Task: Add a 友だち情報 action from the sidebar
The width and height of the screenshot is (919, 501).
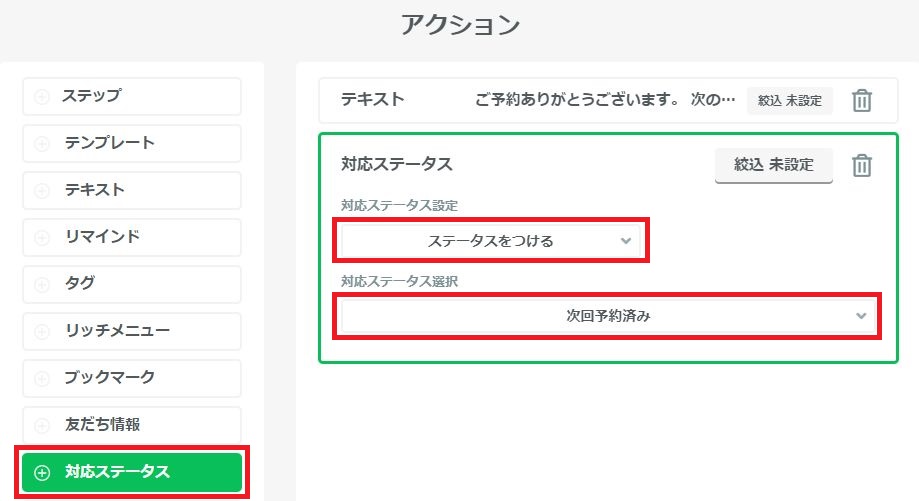Action: 132,425
